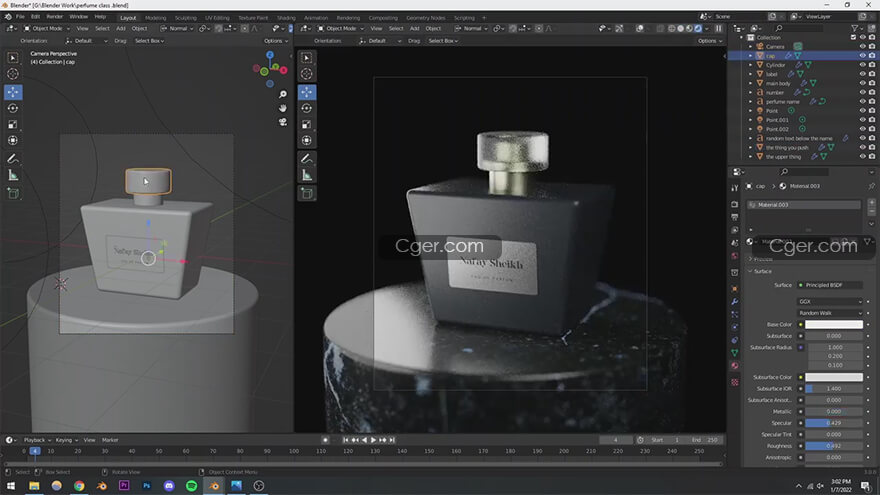Open the GGX distribution dropdown

tap(830, 301)
